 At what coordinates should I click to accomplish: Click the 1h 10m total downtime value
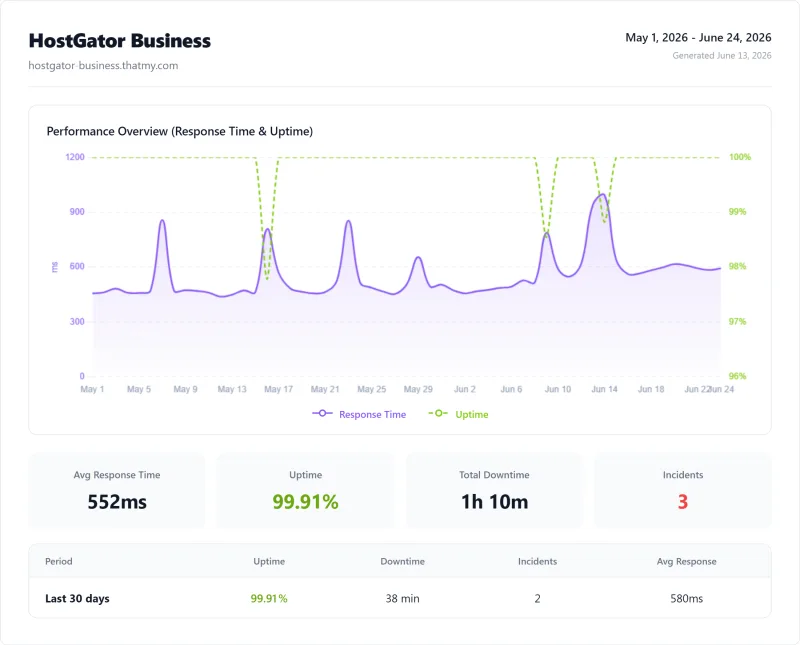coord(494,502)
